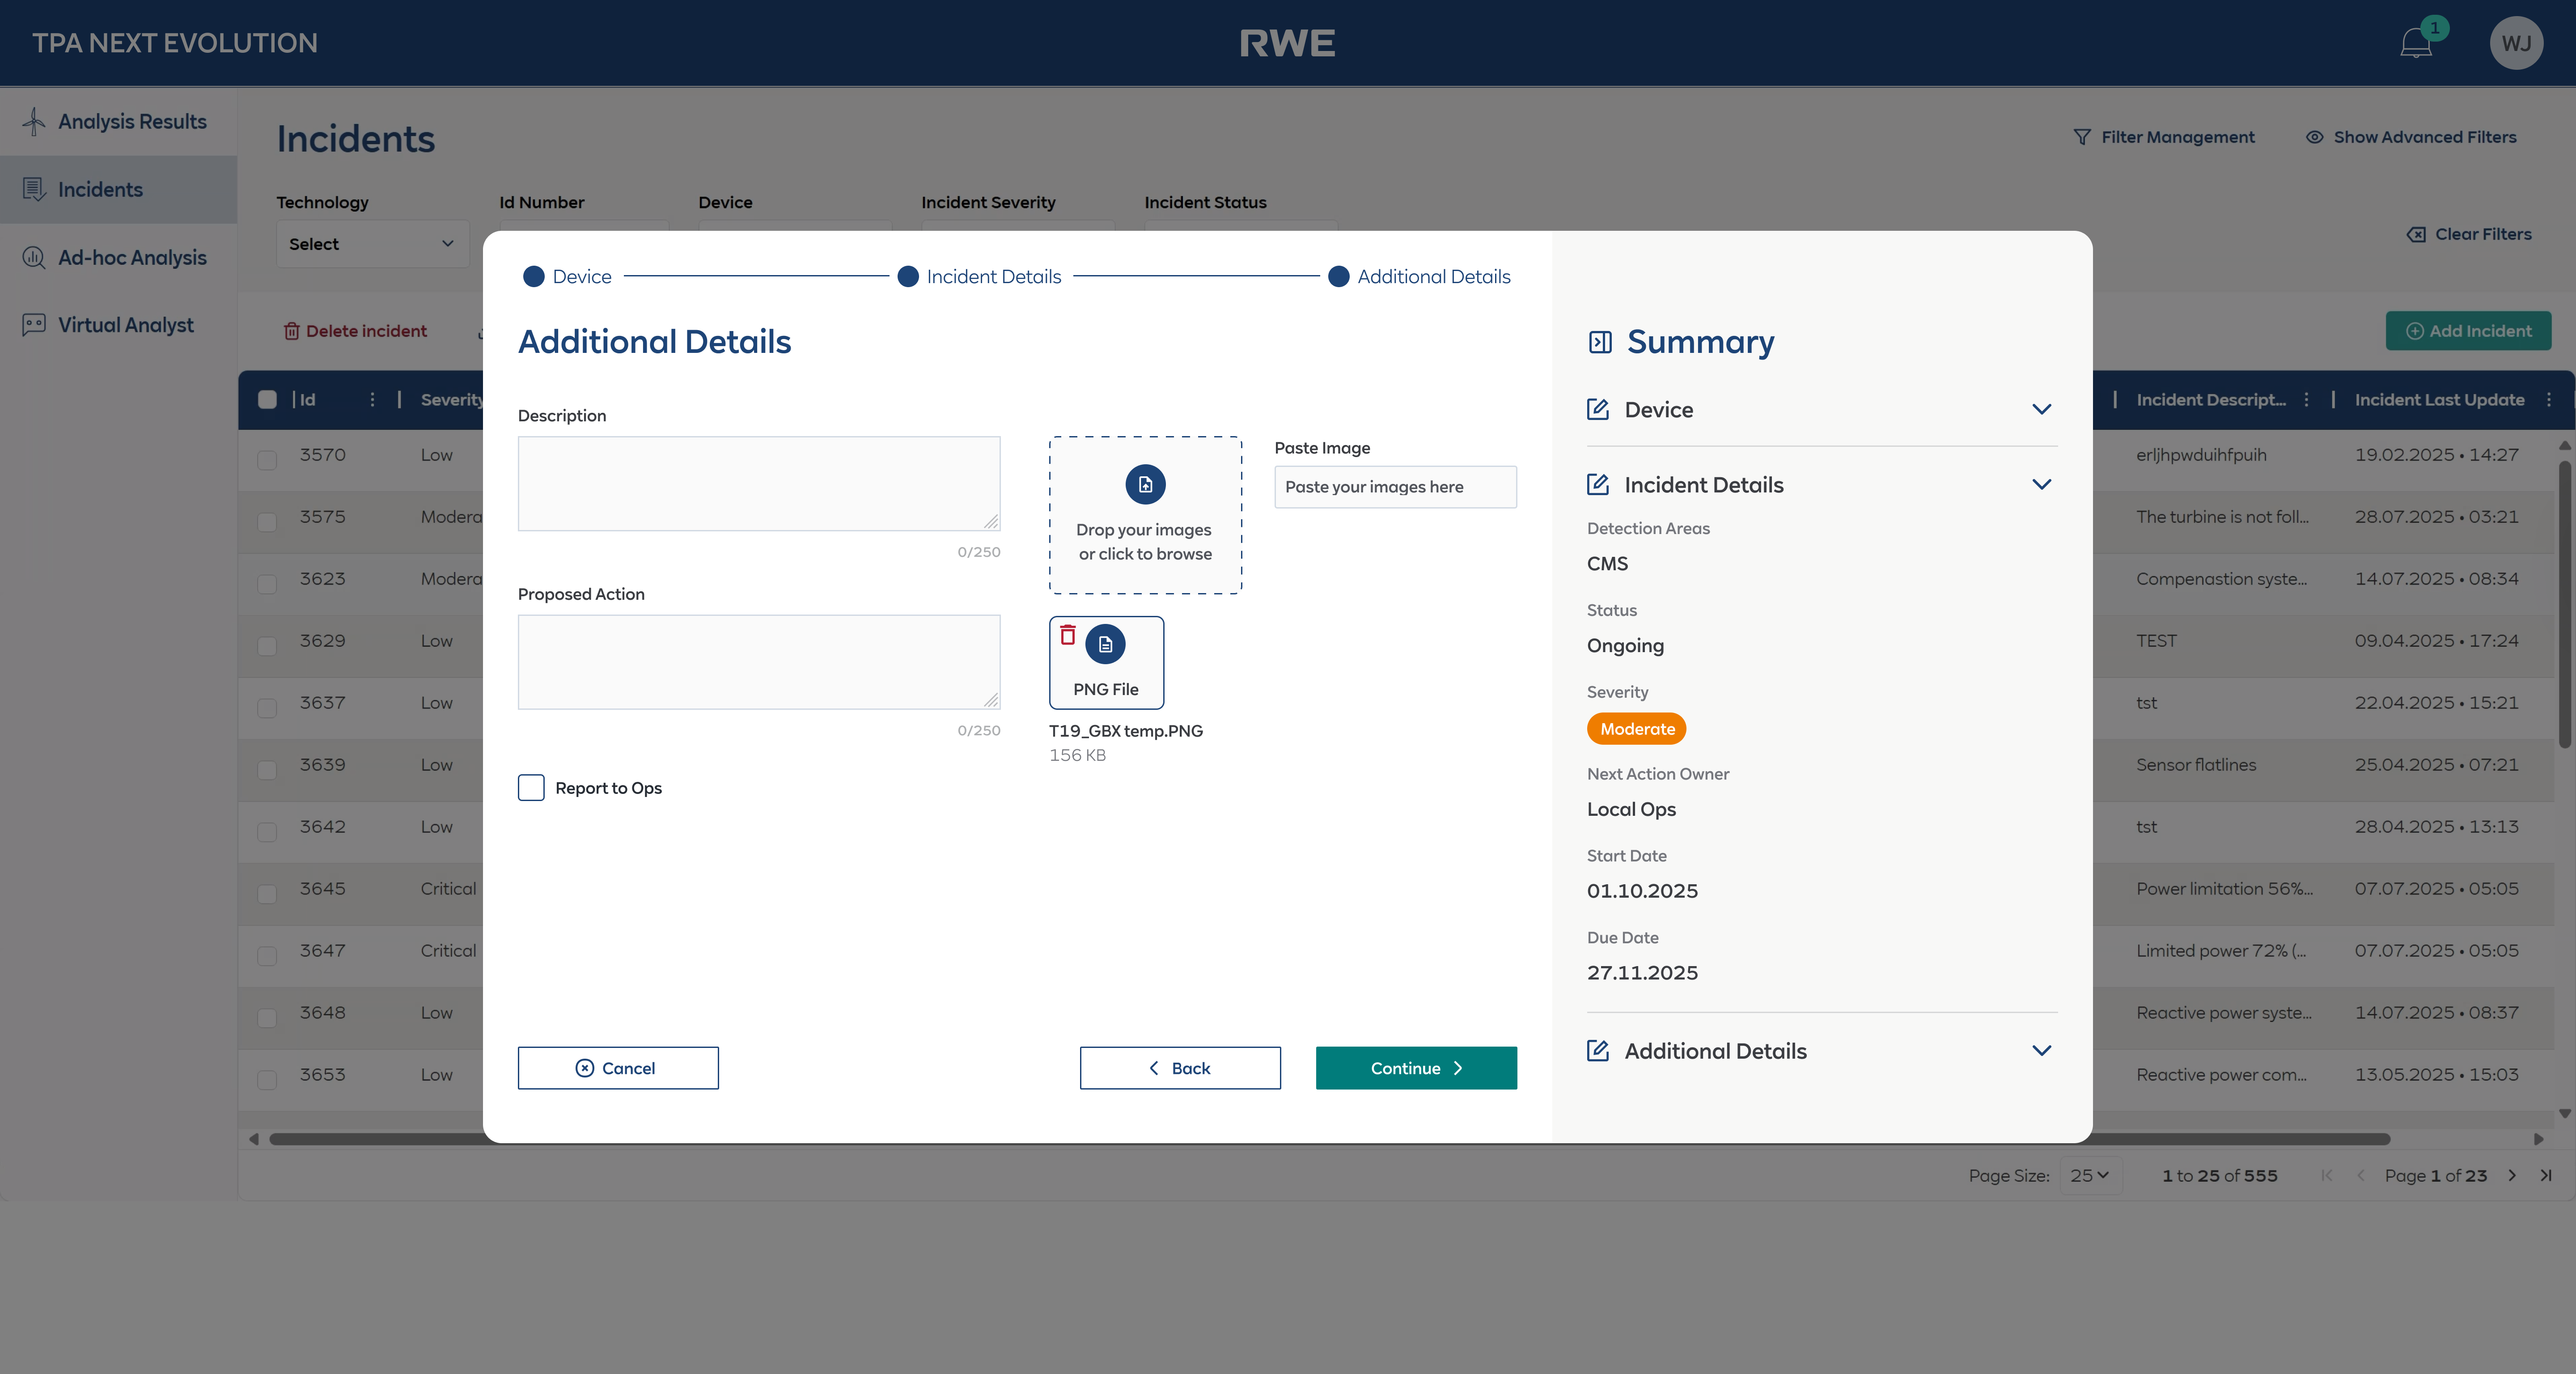Click the Clear Filters icon
This screenshot has height=1374, width=2576.
click(x=2416, y=234)
